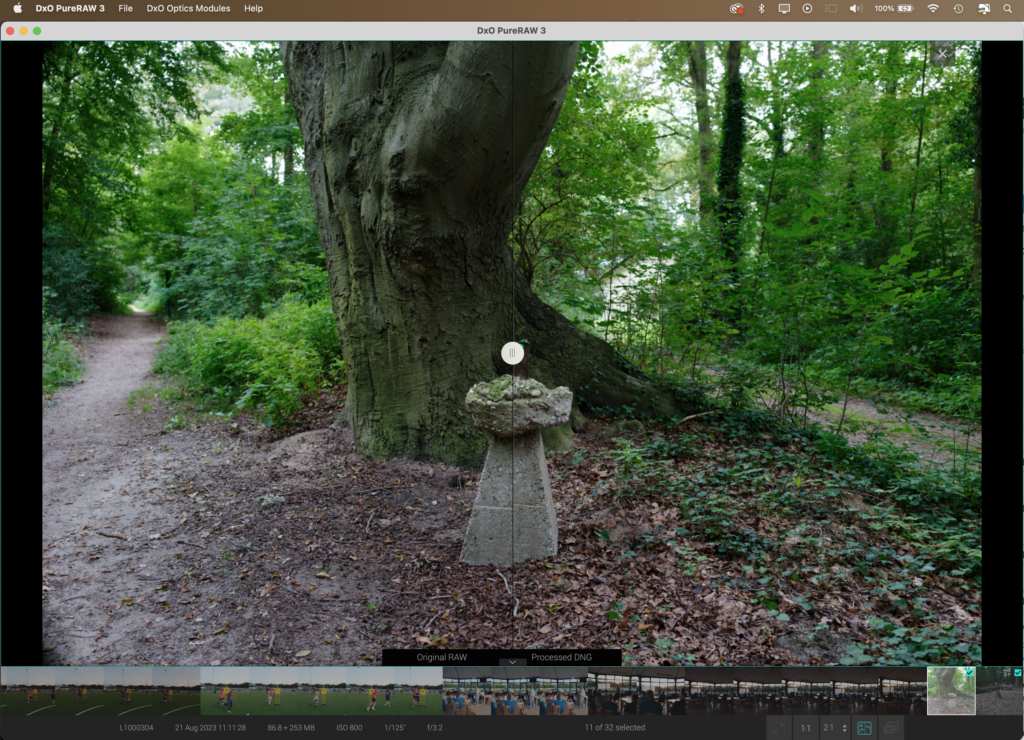
Task: Click the screen mirroring display icon
Action: pyautogui.click(x=784, y=8)
